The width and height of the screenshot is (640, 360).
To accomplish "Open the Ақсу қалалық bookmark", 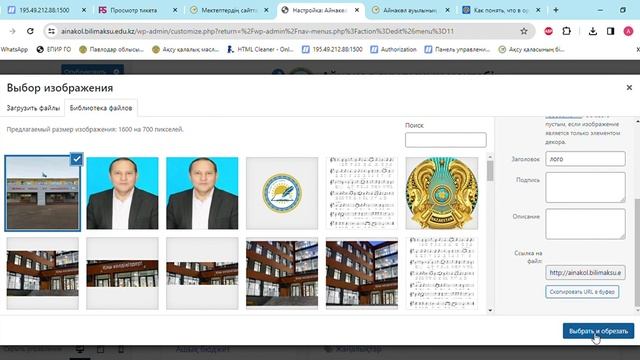I will coord(185,49).
